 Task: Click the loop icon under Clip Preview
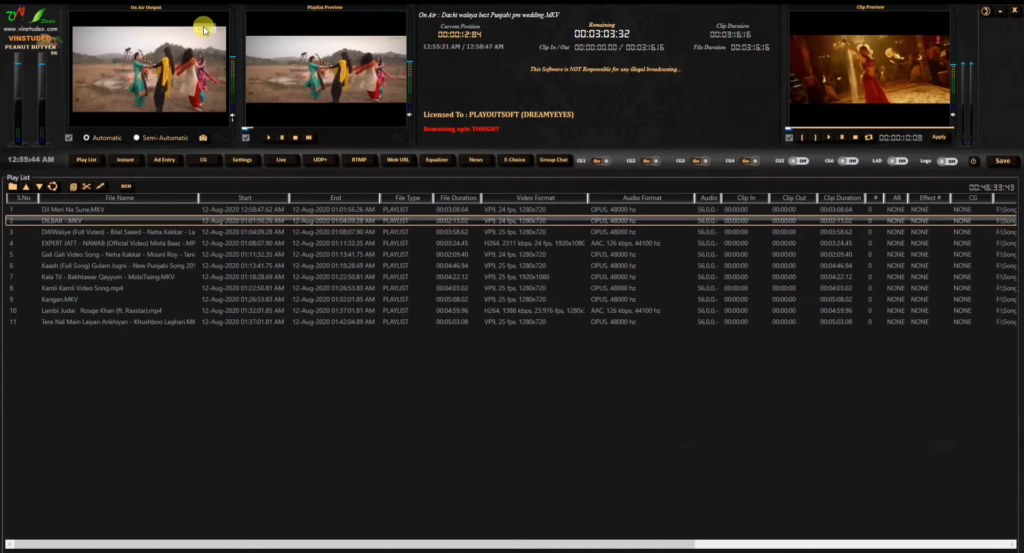[868, 137]
